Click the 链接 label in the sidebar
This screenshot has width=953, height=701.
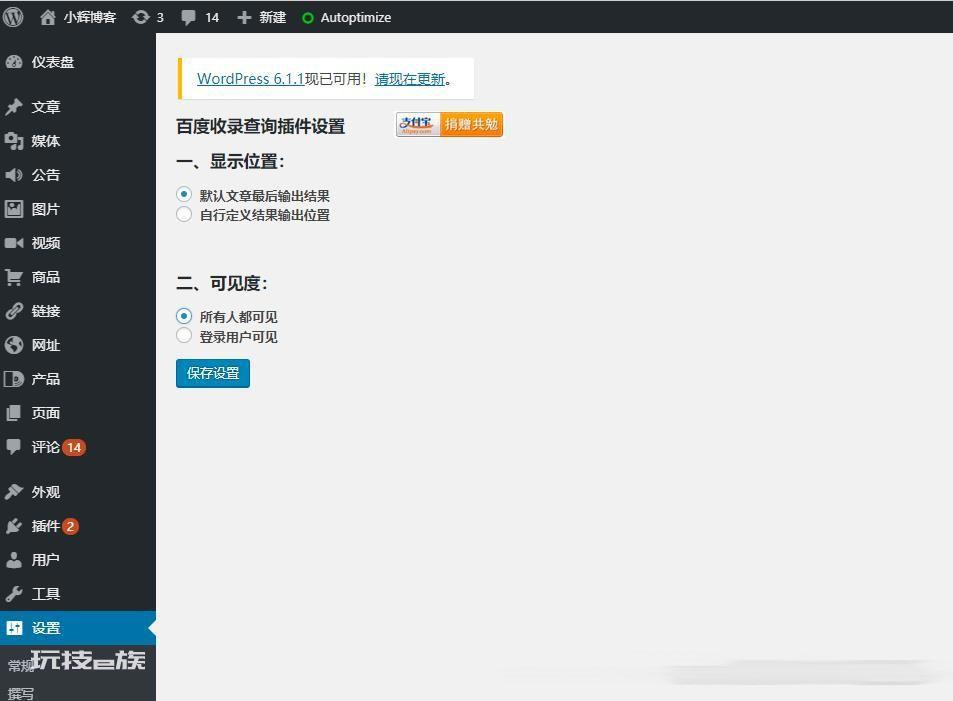46,311
